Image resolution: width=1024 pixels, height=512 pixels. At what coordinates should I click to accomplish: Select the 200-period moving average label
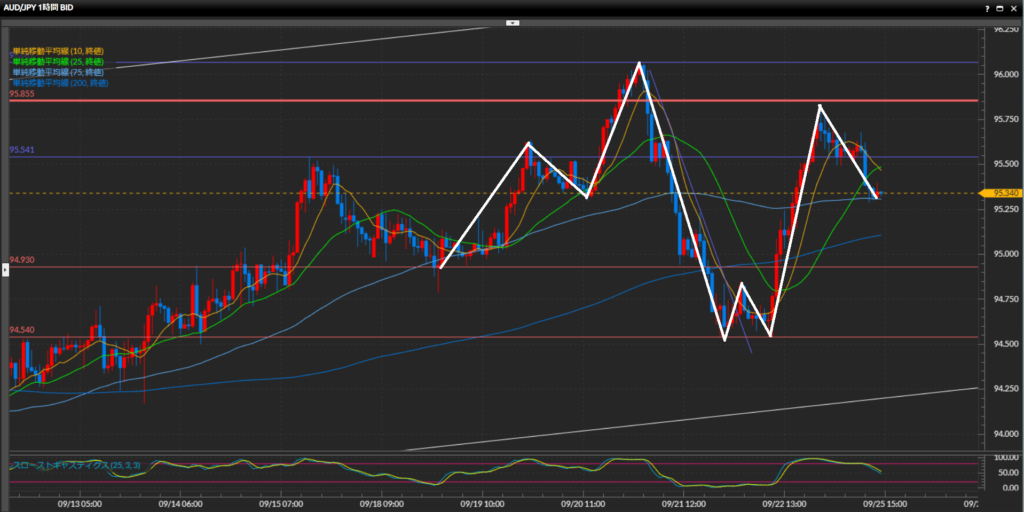pos(60,82)
